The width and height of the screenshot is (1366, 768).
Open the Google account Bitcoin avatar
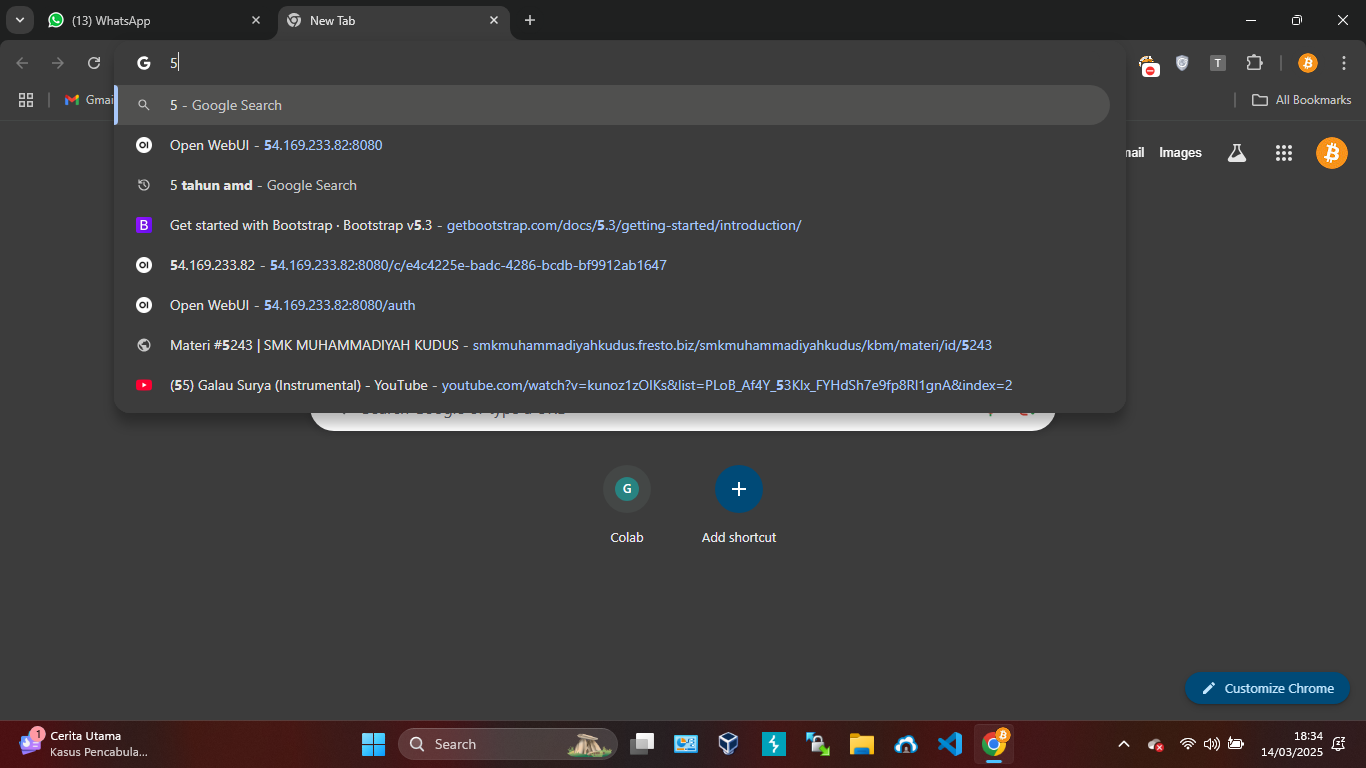point(1332,153)
